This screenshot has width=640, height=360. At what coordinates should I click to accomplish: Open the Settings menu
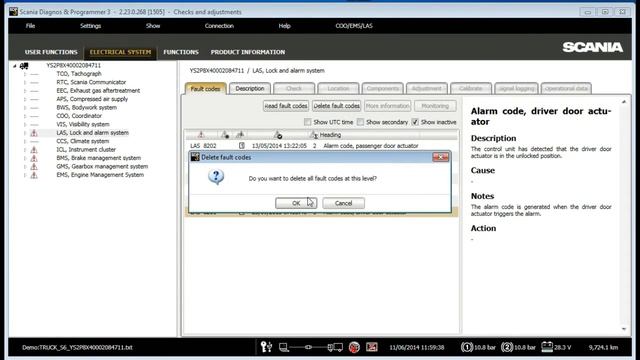click(x=90, y=26)
